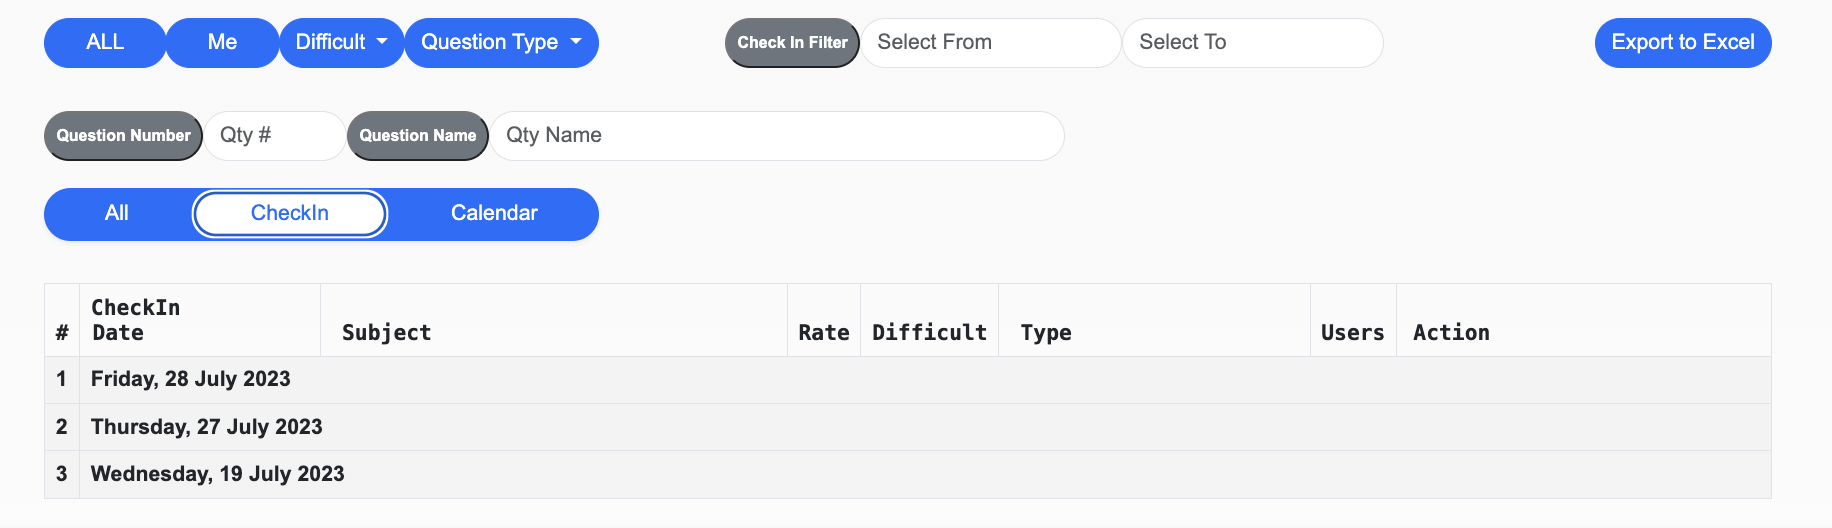Click the Type column header

coord(1046,333)
